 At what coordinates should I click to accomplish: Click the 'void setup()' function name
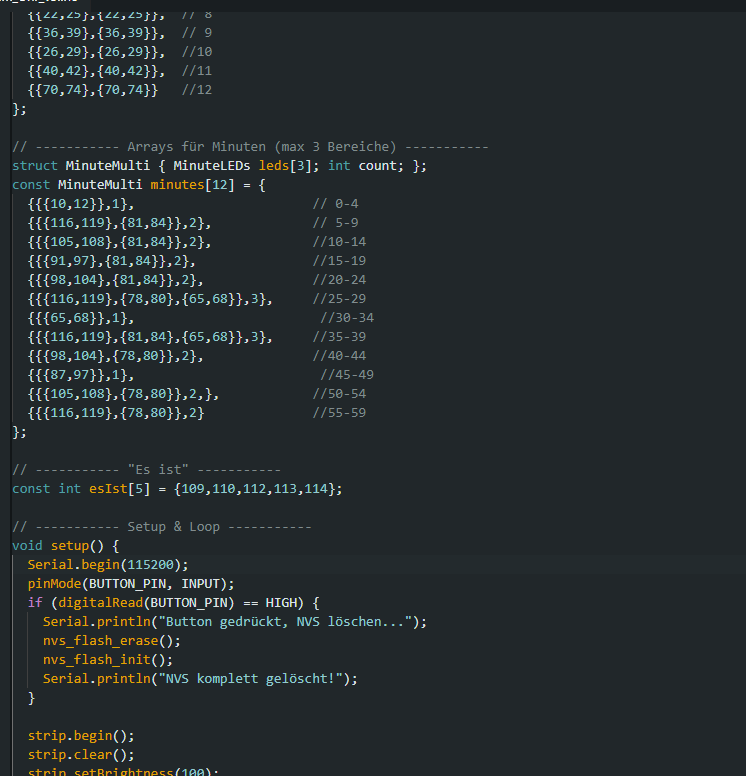click(x=74, y=545)
